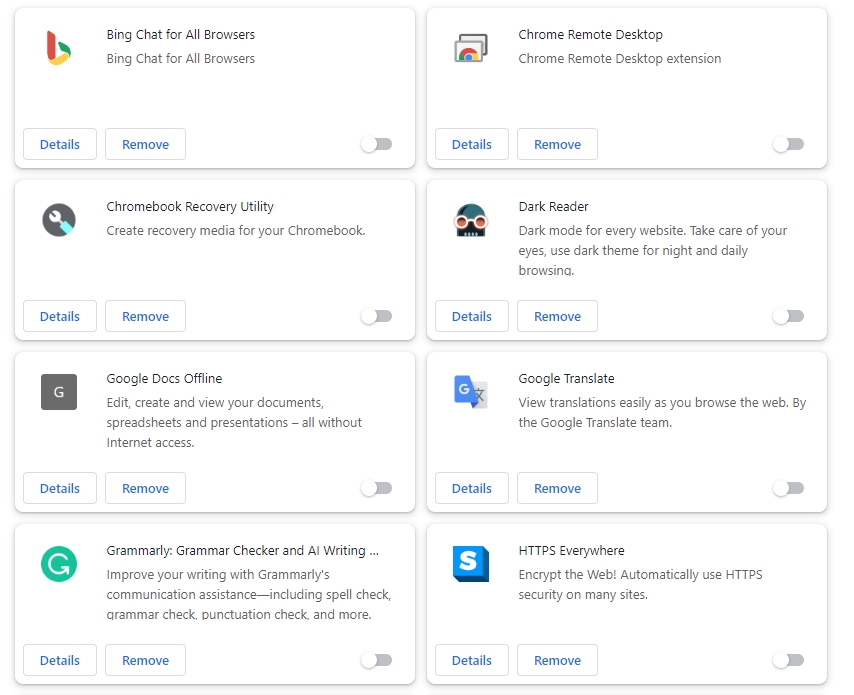The image size is (854, 695).
Task: Click the Google Translate icon
Action: click(470, 392)
